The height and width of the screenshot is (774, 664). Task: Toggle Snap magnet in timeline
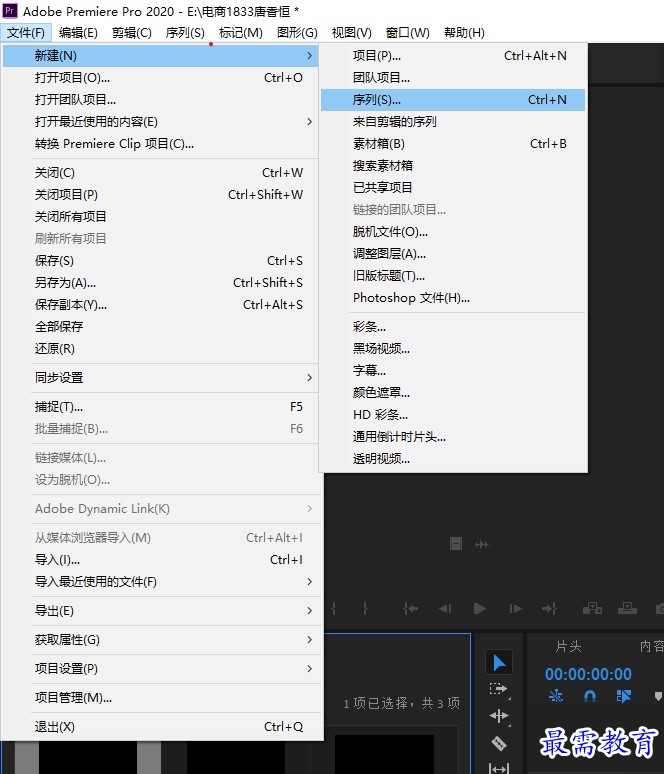pyautogui.click(x=590, y=696)
